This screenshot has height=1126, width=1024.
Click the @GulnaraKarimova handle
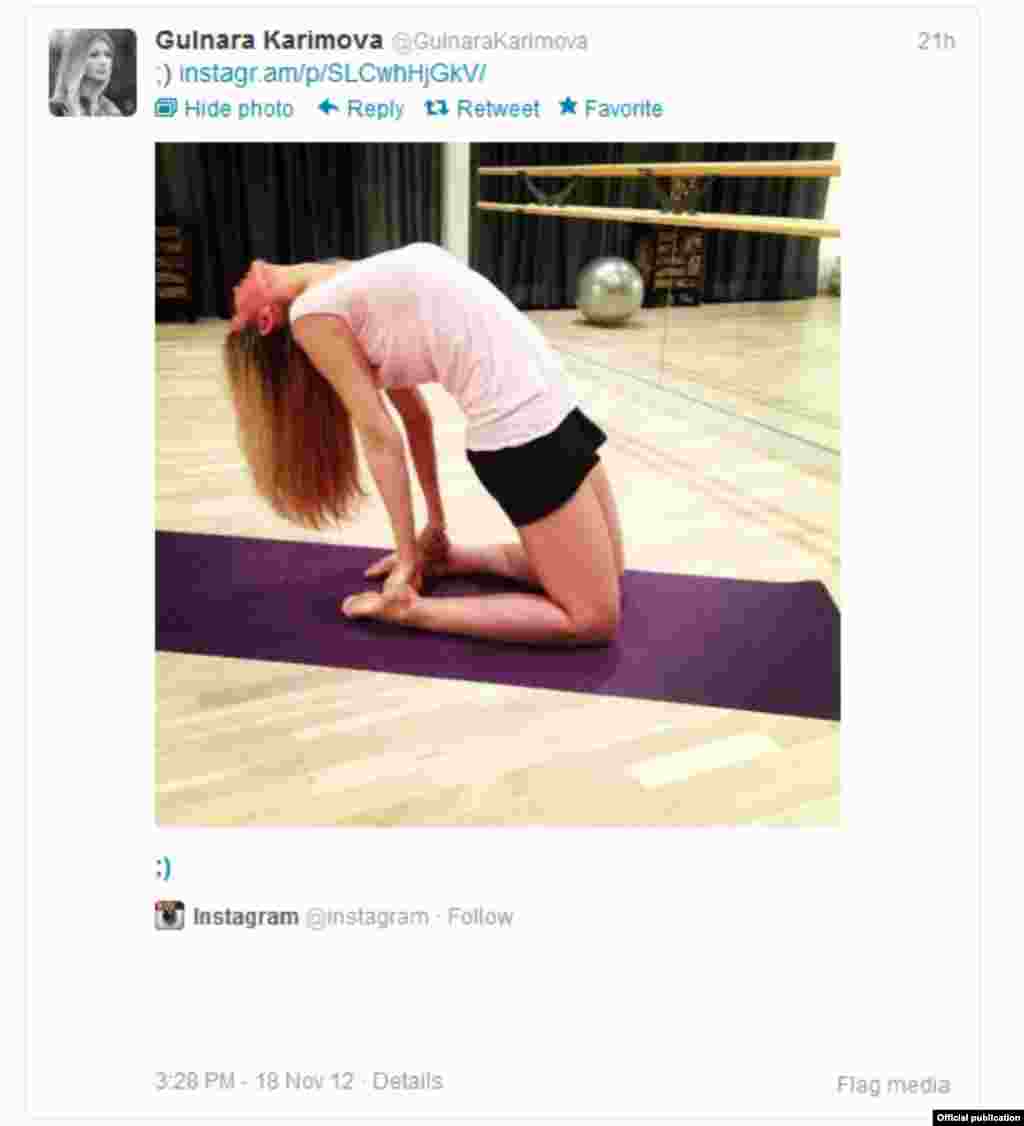pos(490,42)
